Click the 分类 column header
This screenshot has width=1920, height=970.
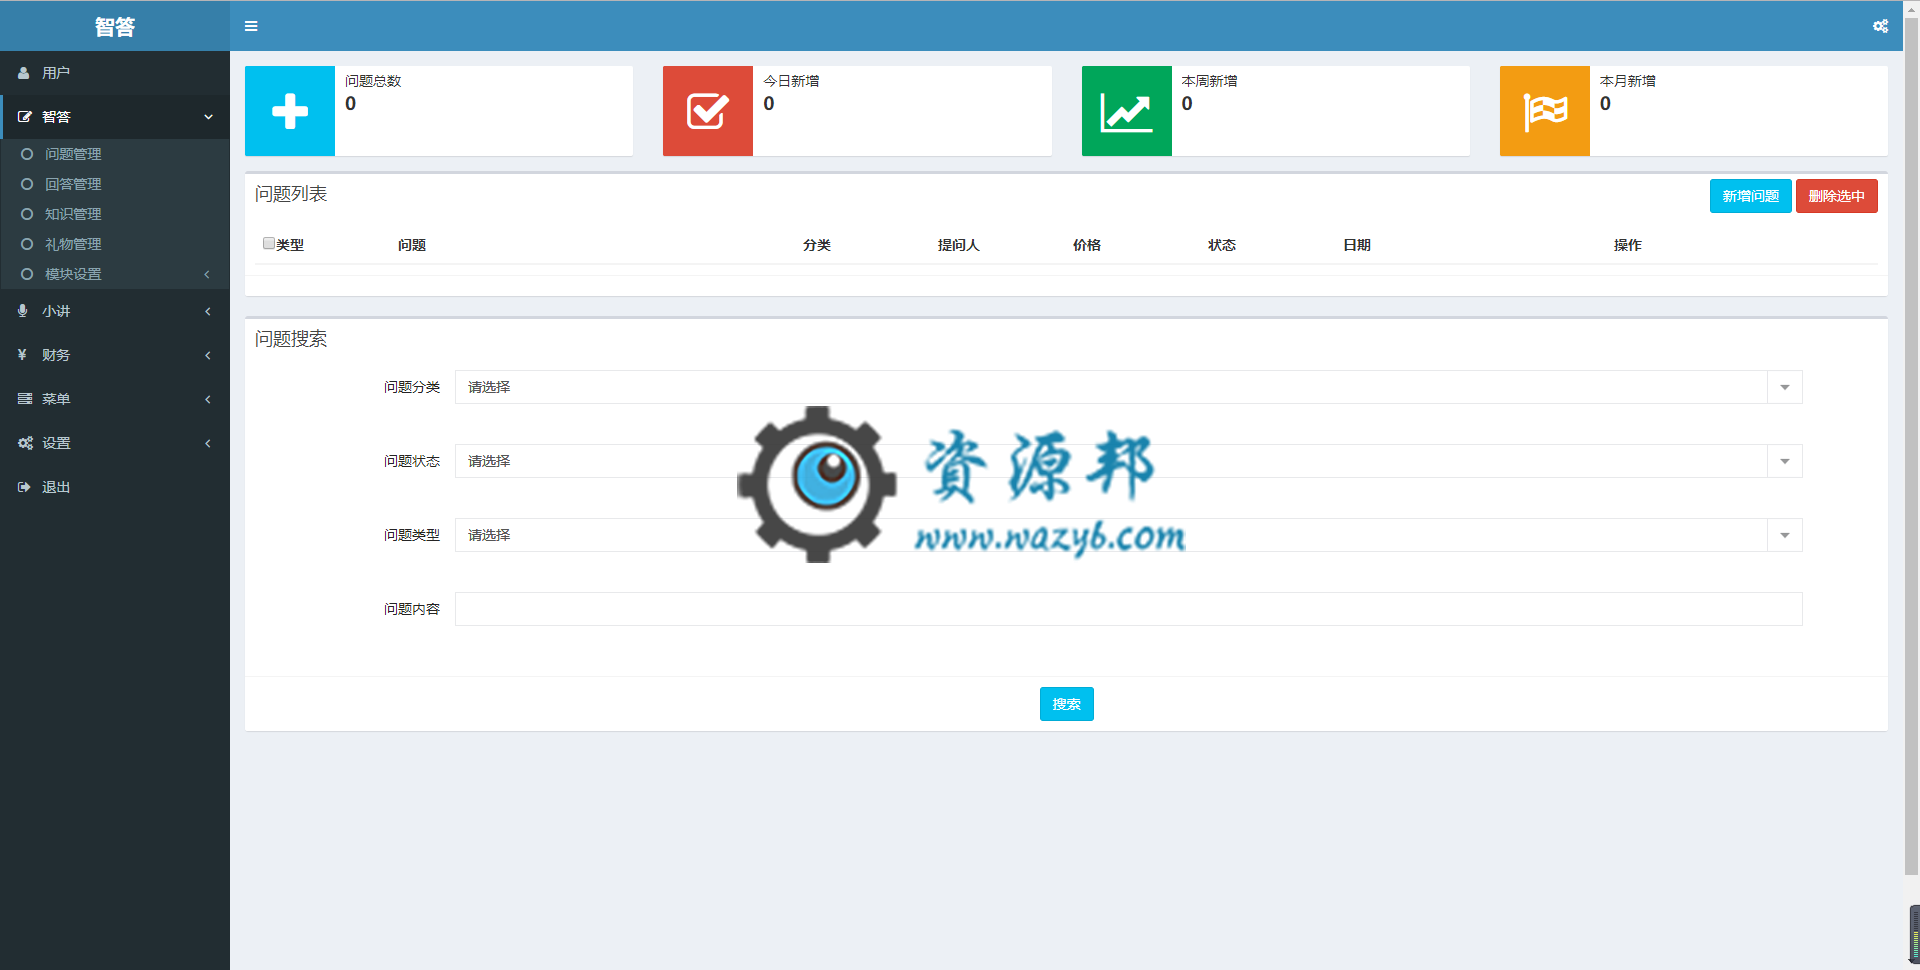(817, 245)
